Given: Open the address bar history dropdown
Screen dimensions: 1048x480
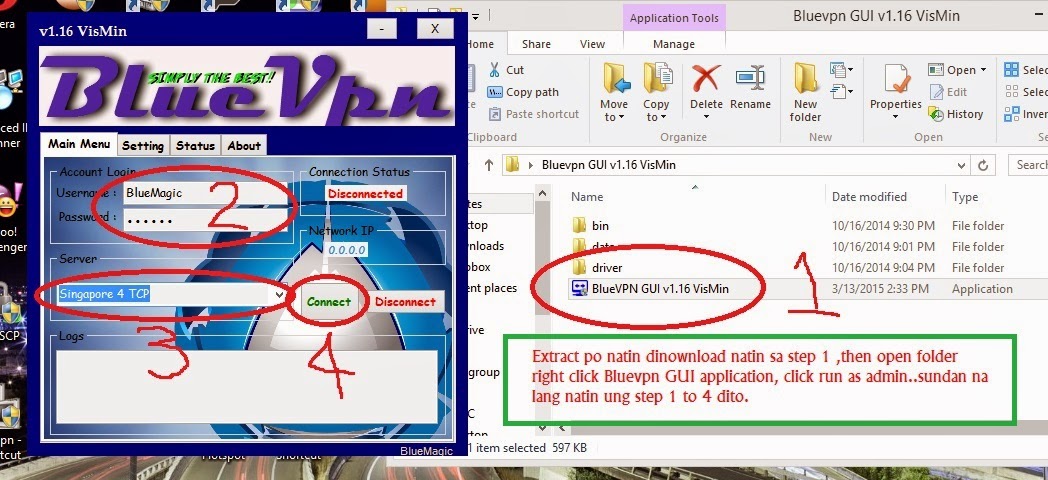Looking at the screenshot, I should 961,165.
